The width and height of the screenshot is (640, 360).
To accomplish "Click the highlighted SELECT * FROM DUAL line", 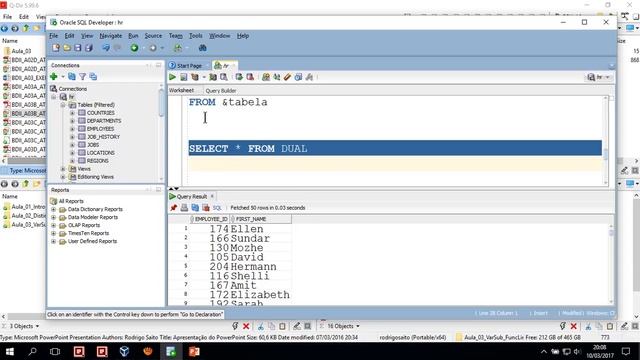I will click(395, 148).
